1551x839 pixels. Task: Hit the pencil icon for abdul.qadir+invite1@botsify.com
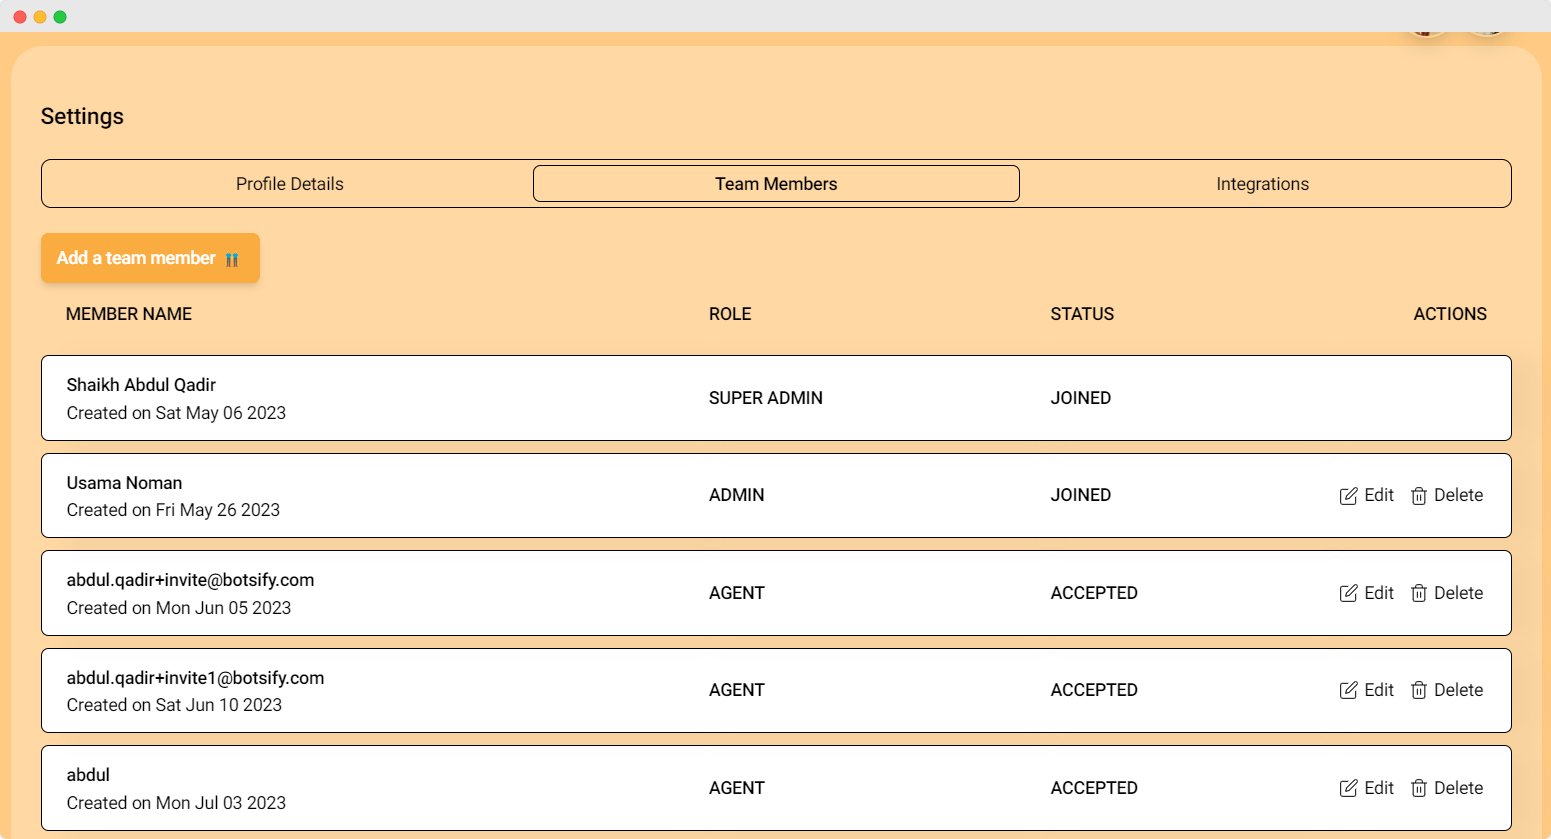1348,690
